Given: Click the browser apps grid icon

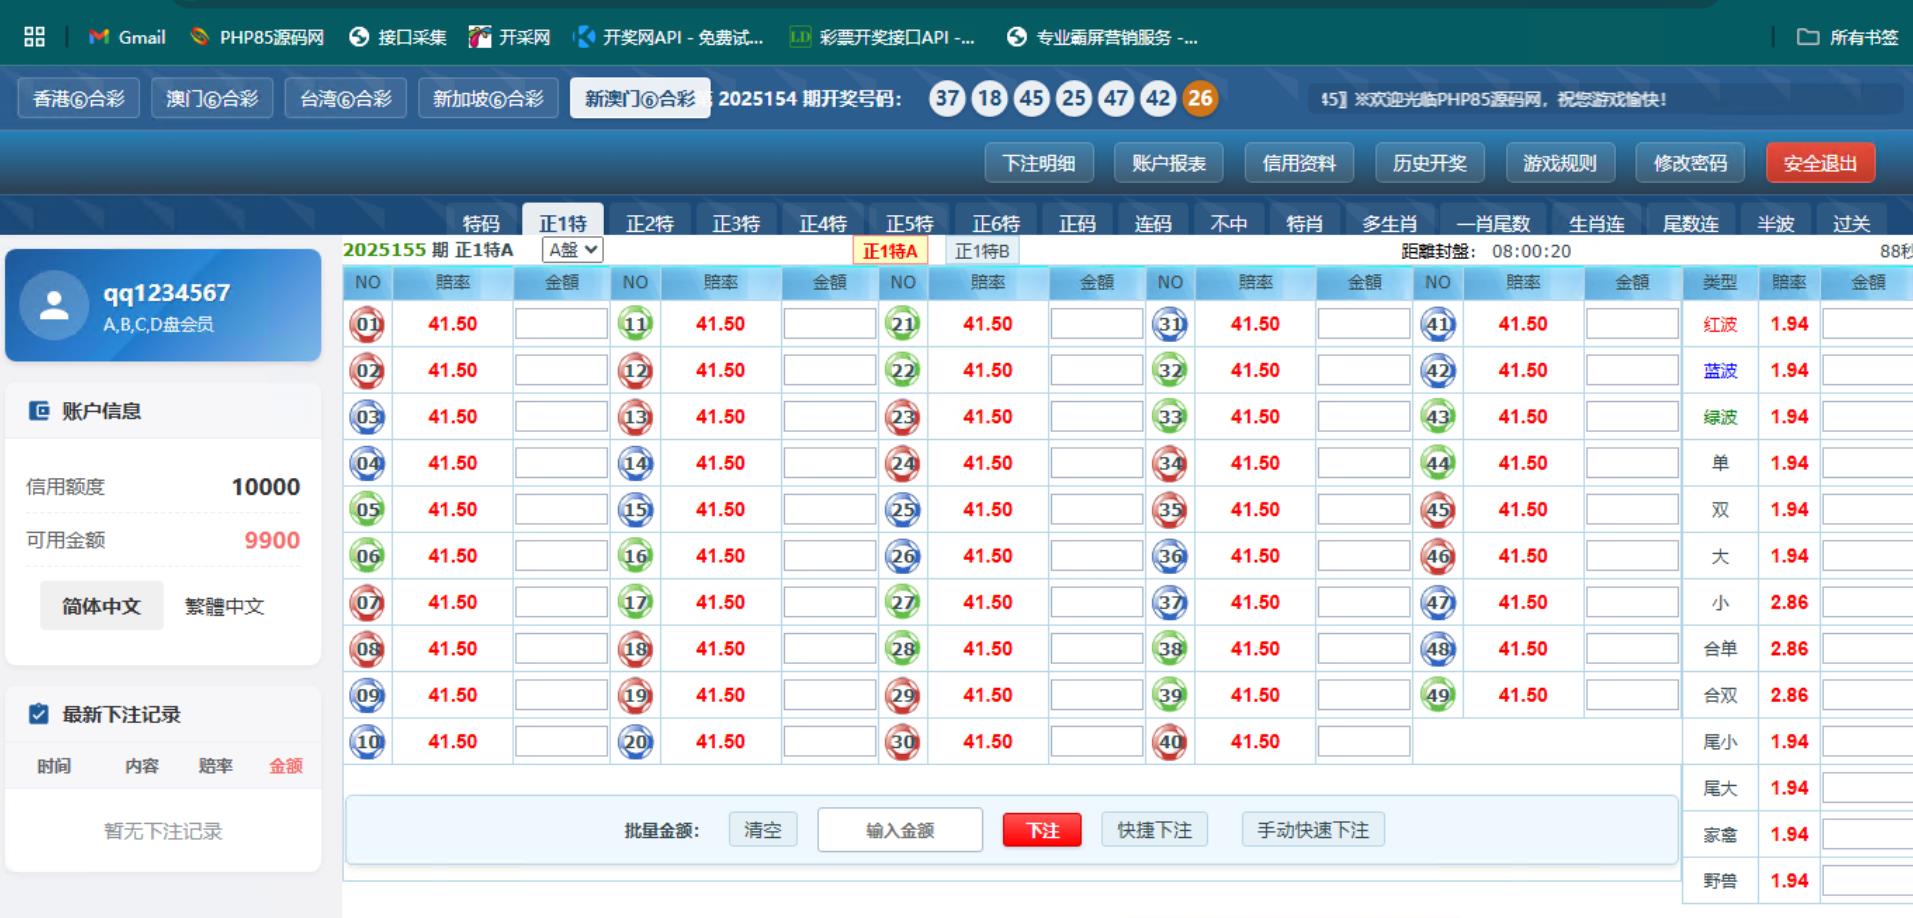Looking at the screenshot, I should [35, 37].
